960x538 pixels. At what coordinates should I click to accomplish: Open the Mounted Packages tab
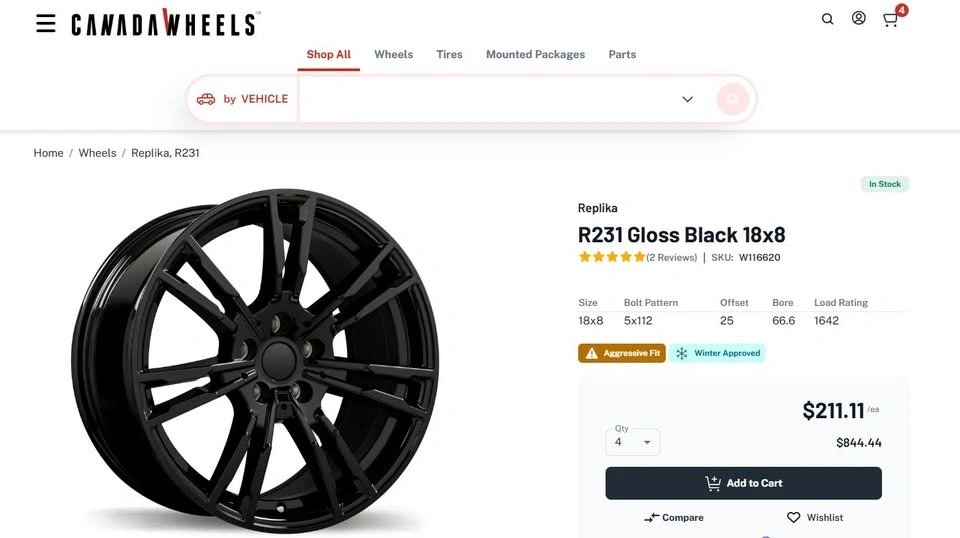click(535, 54)
